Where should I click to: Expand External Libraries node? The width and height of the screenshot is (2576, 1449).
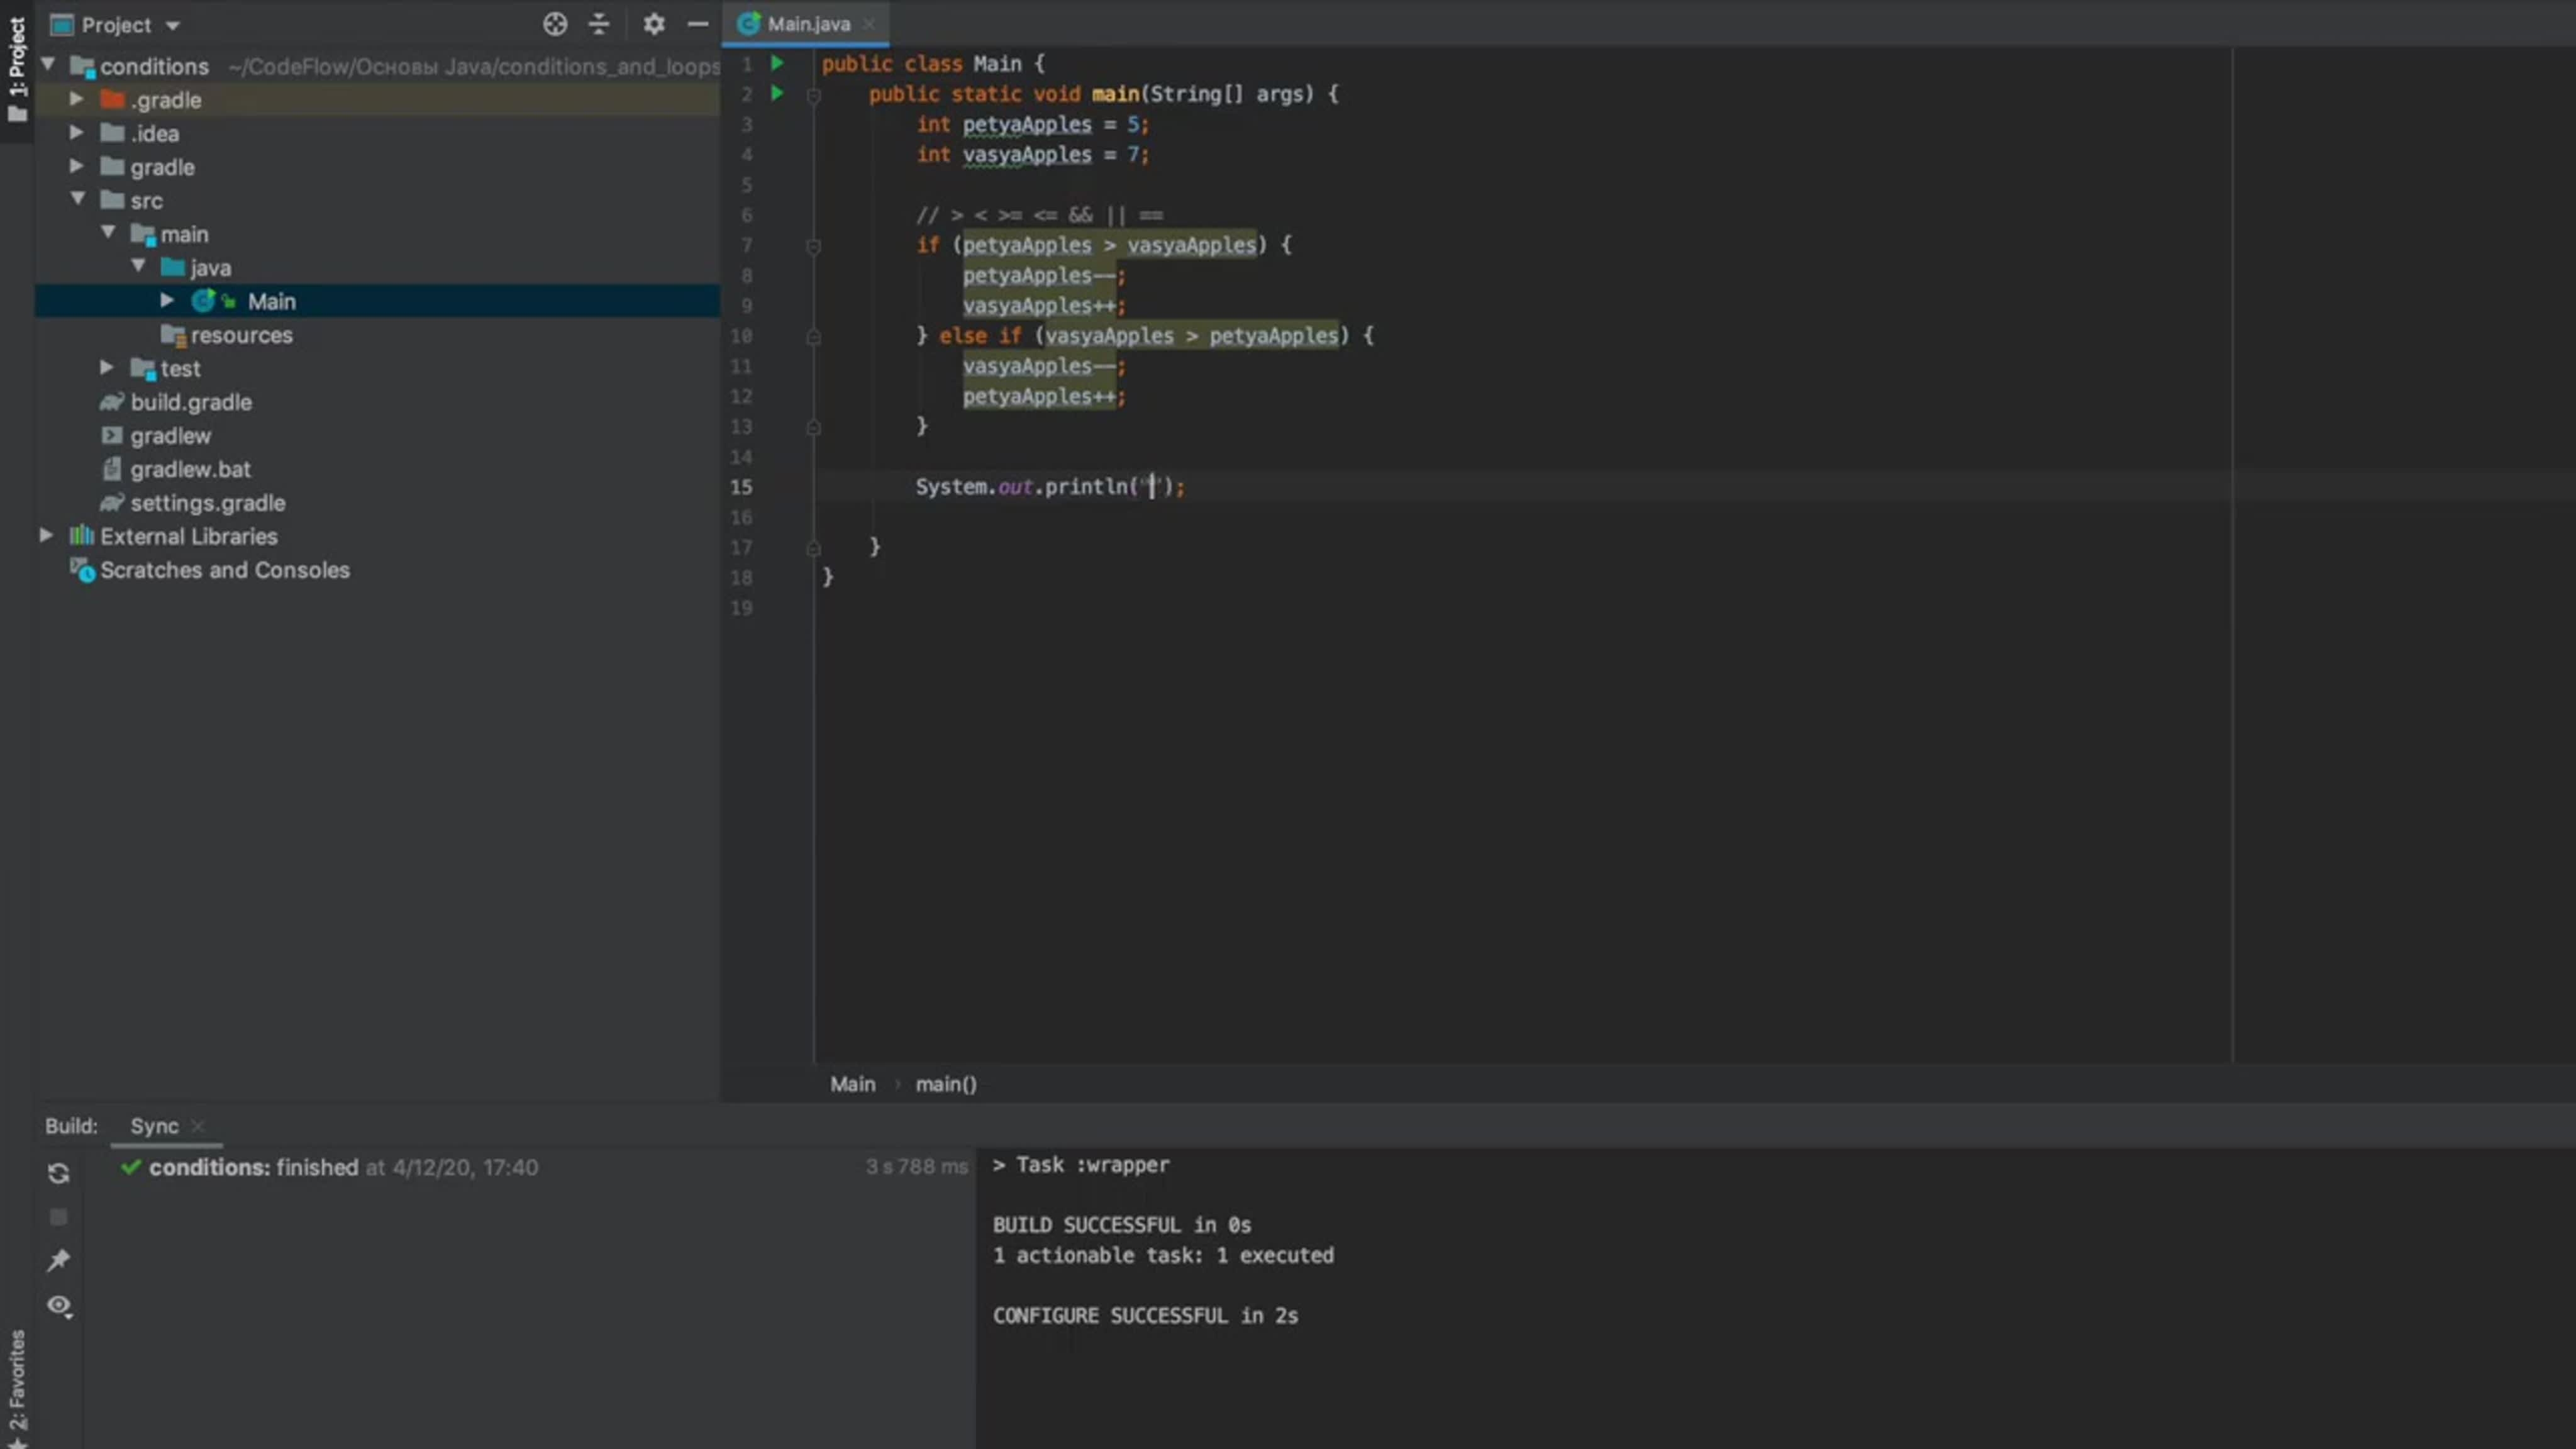(x=46, y=536)
